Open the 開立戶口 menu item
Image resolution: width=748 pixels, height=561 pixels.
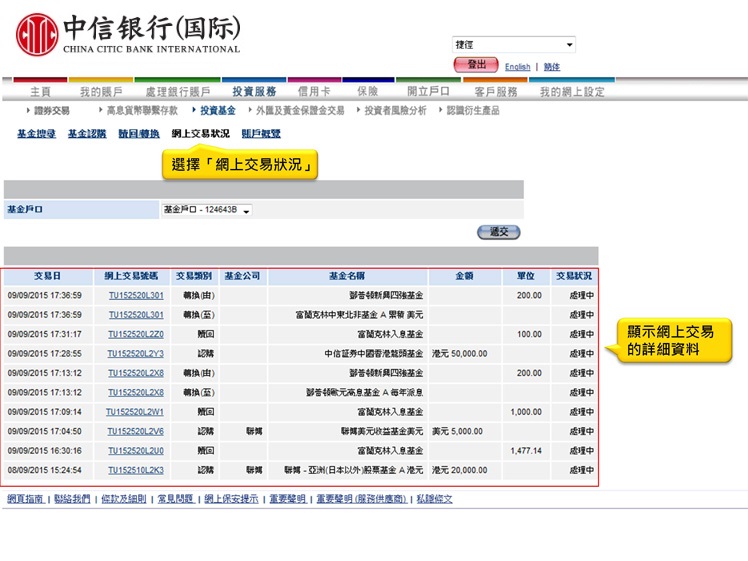(428, 91)
